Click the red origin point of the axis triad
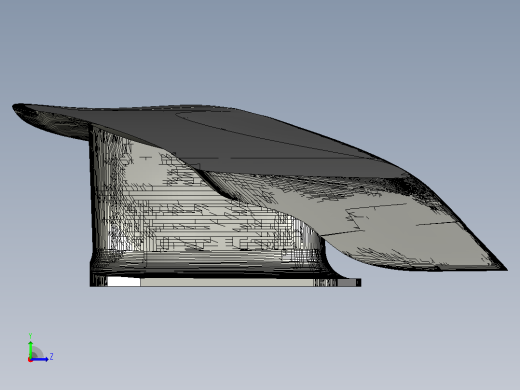Image resolution: width=520 pixels, height=390 pixels. pos(30,360)
